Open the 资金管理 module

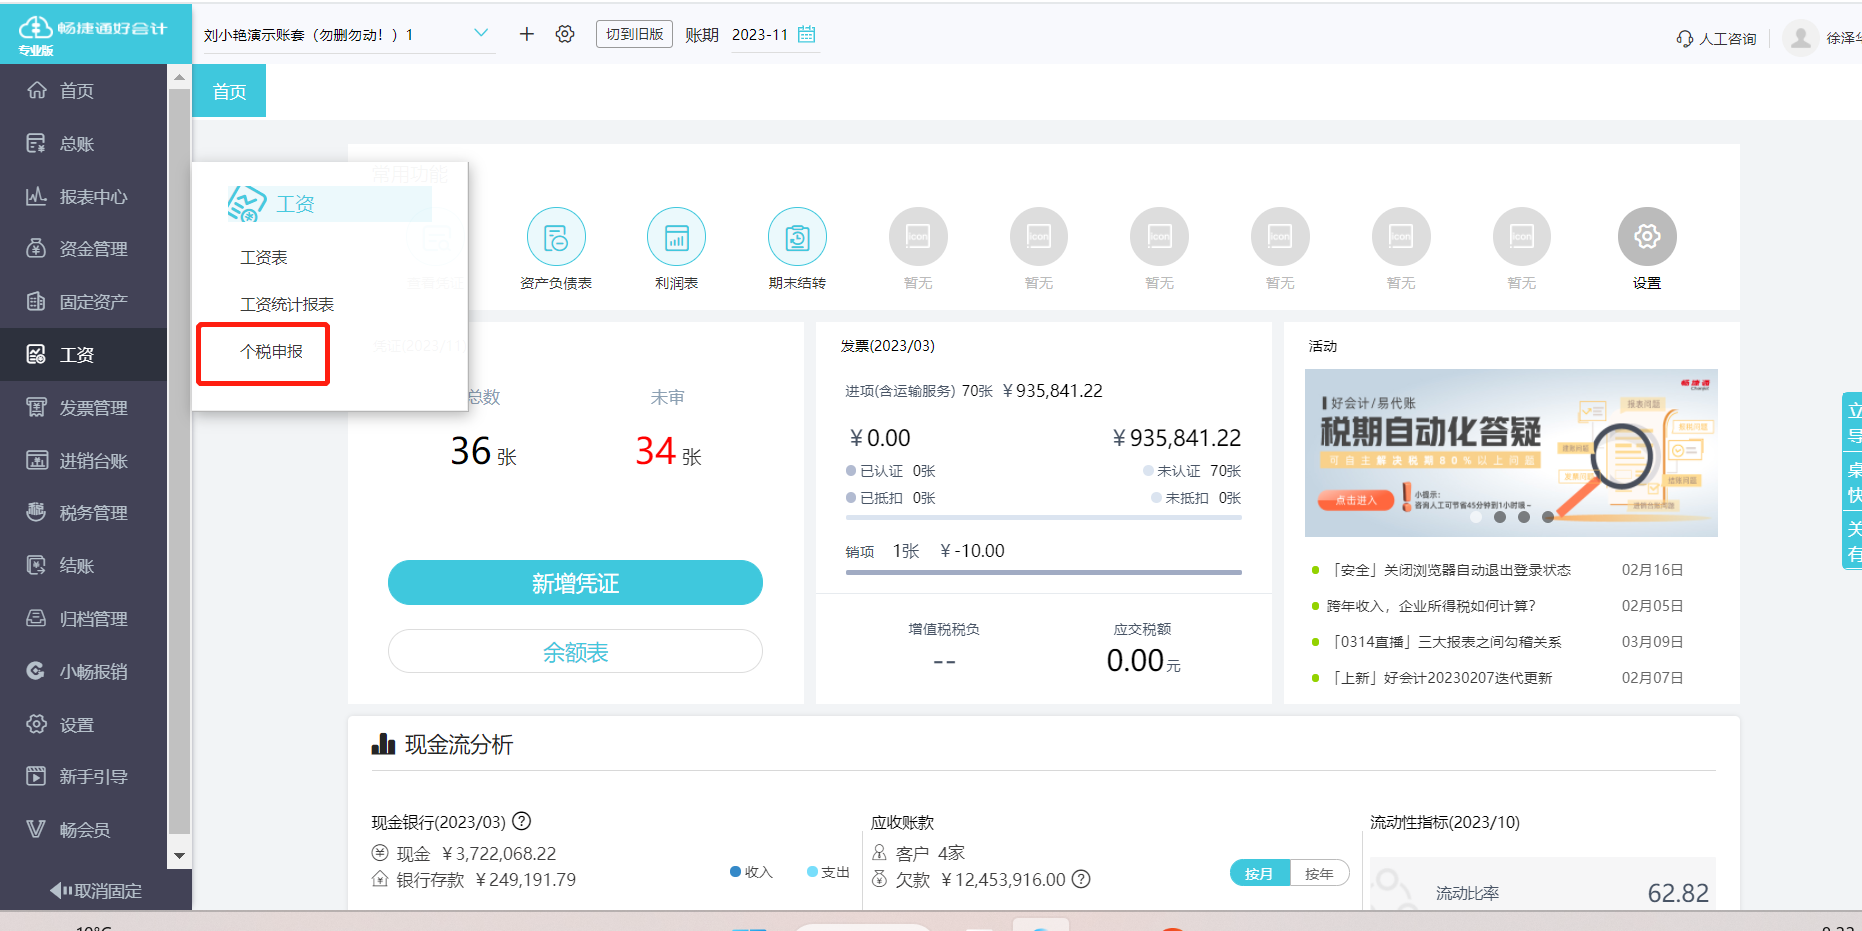85,248
